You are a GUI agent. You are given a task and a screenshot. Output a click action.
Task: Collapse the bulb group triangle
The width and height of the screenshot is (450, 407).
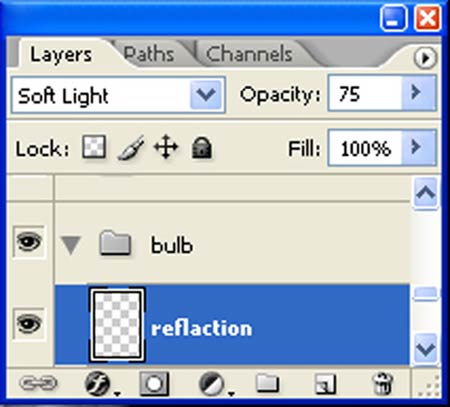[71, 245]
